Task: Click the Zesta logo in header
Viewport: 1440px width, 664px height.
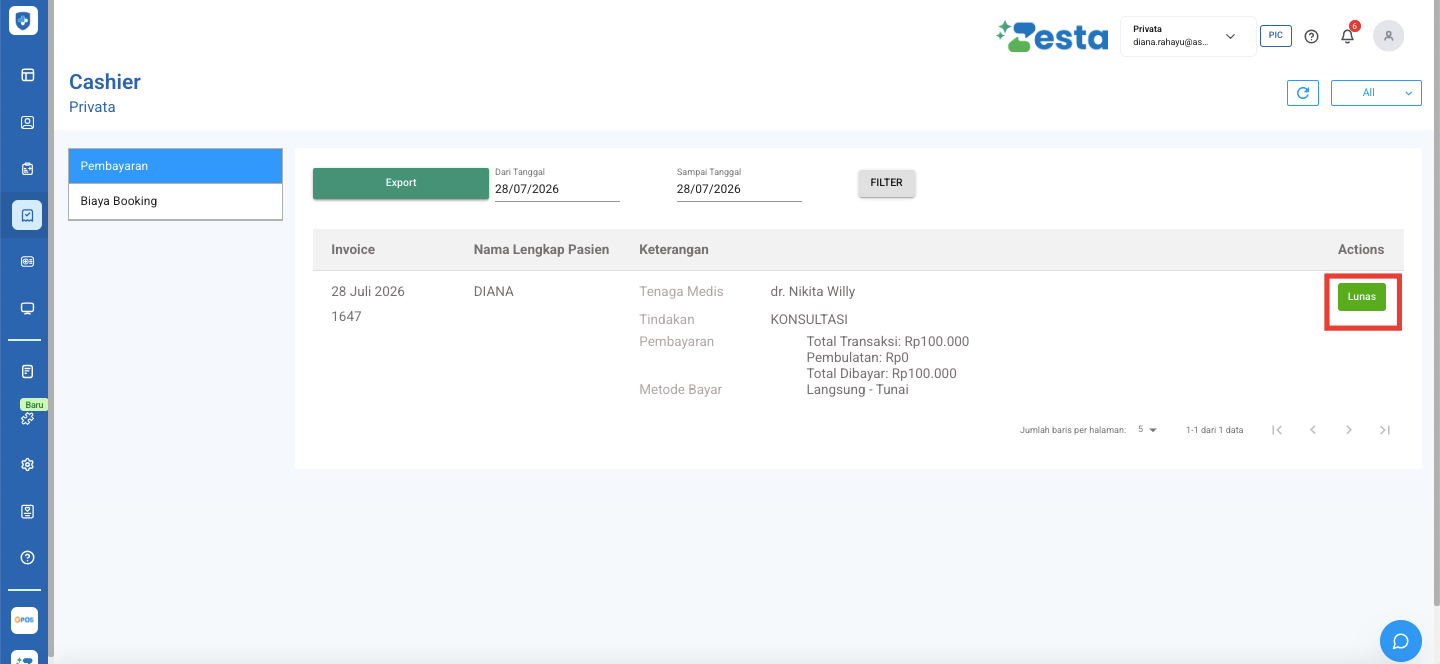Action: (x=1052, y=36)
